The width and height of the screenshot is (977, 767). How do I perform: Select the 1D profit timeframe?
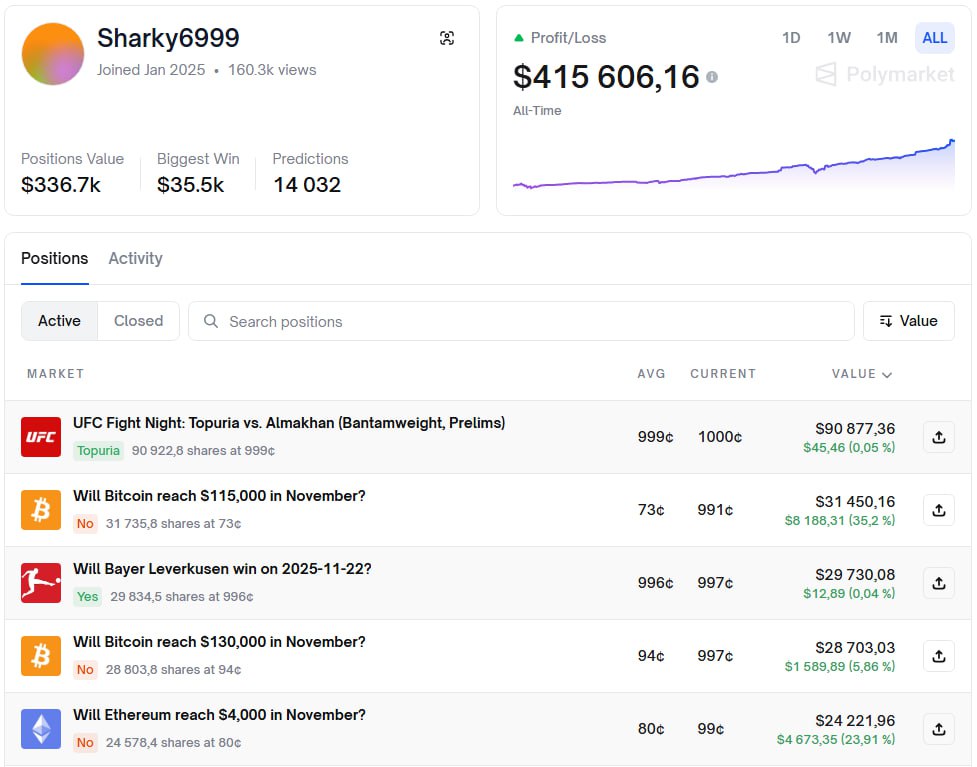tap(791, 38)
